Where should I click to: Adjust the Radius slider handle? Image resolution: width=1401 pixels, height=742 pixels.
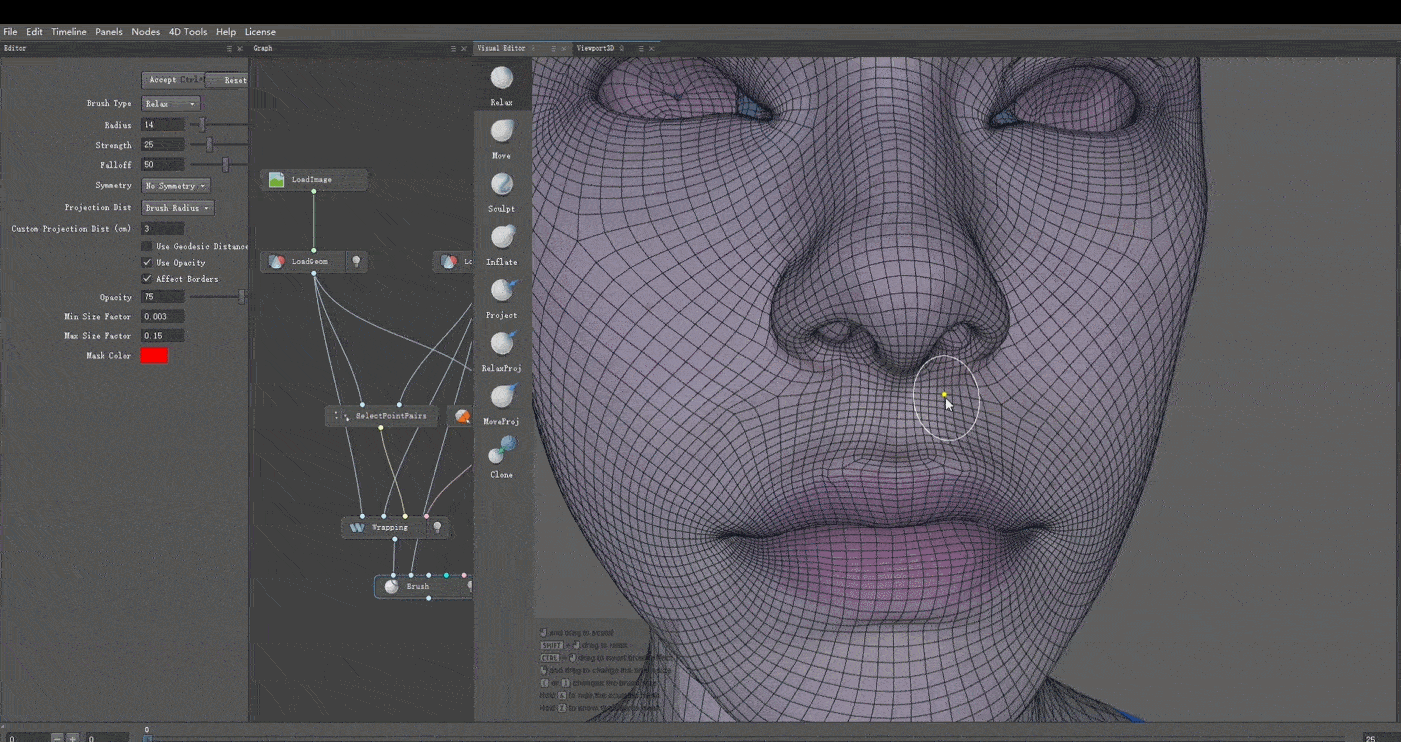pos(203,125)
